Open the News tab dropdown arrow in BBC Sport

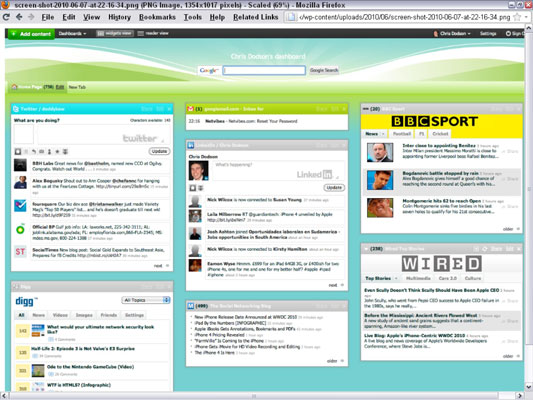(x=383, y=134)
